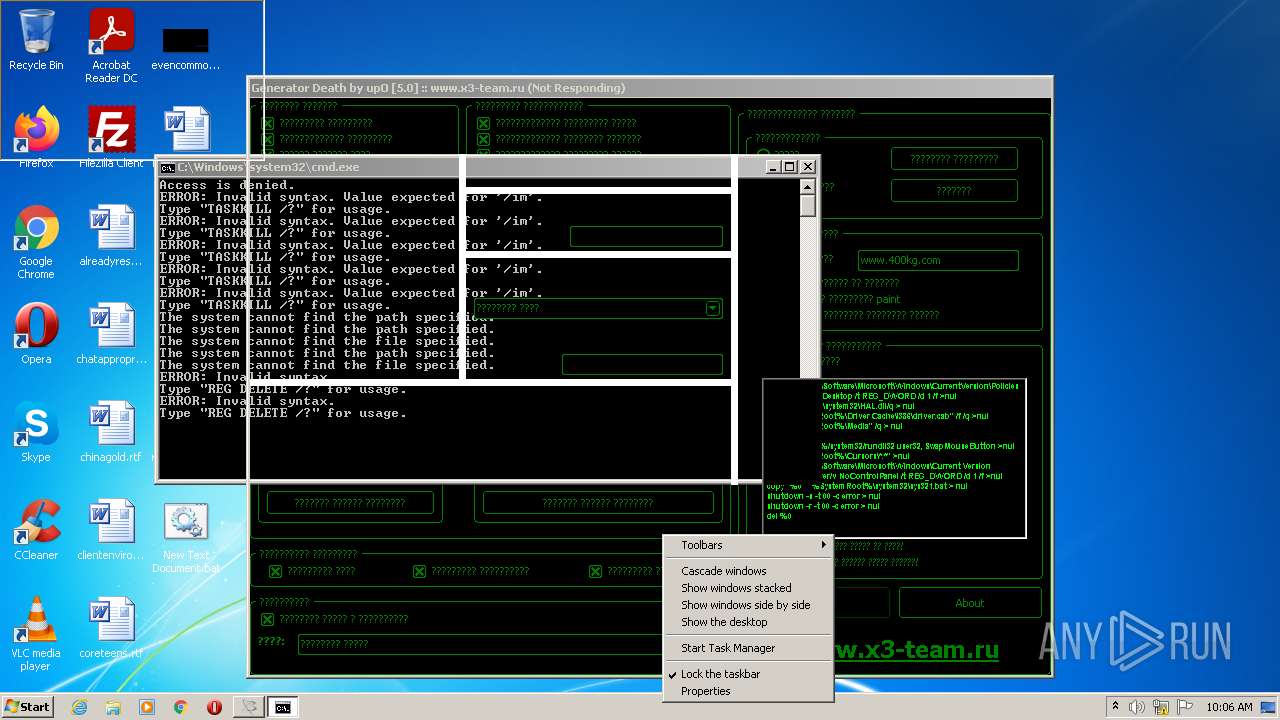Open VLC media player desktop shortcut
This screenshot has width=1280, height=720.
tap(36, 633)
